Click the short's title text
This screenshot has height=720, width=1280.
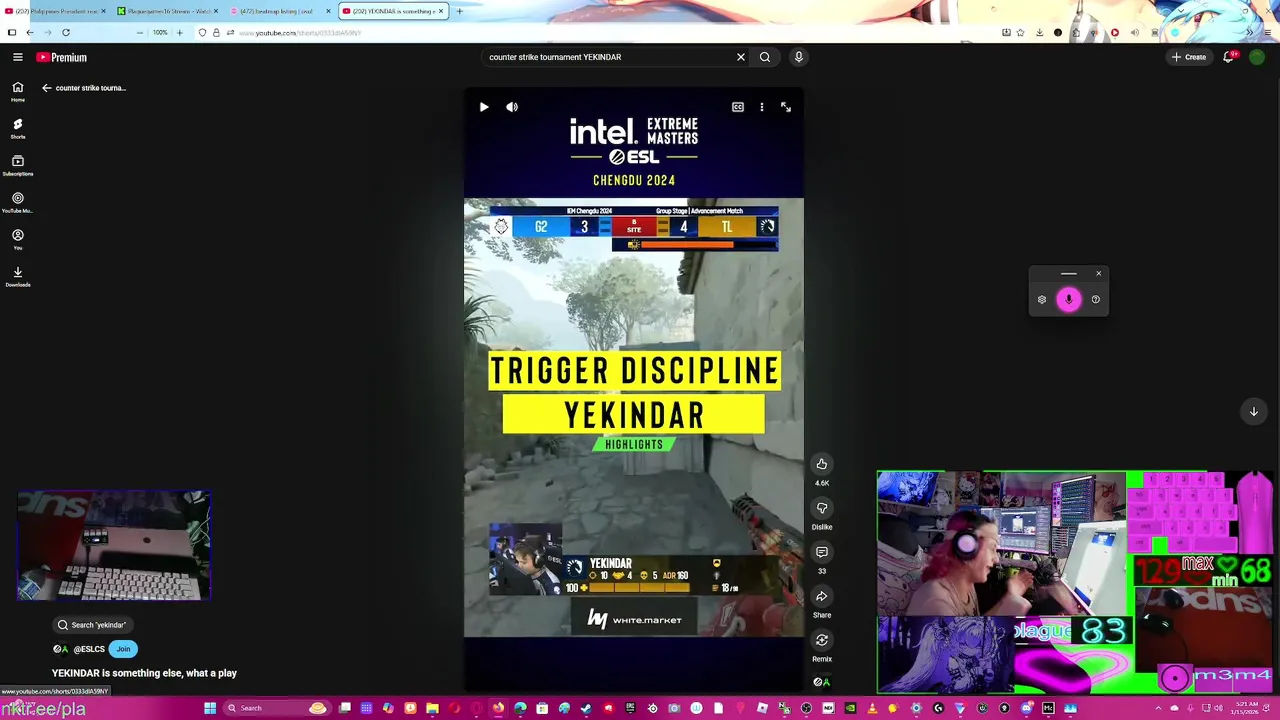[144, 673]
